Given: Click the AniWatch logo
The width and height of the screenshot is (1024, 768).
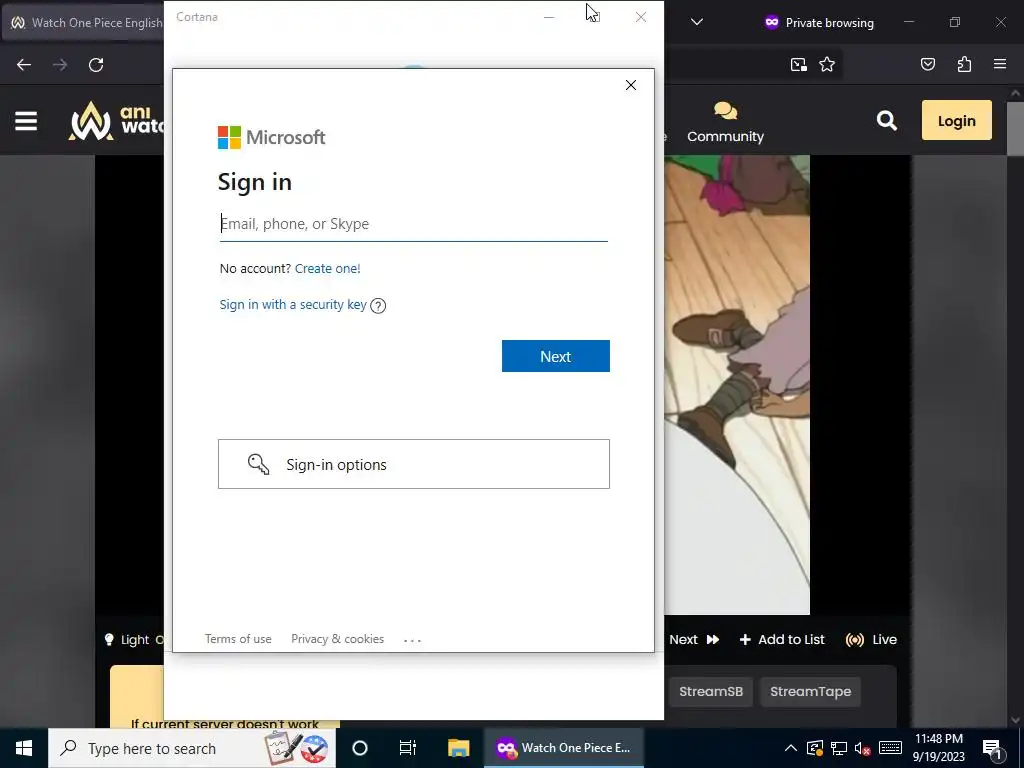Looking at the screenshot, I should 116,121.
